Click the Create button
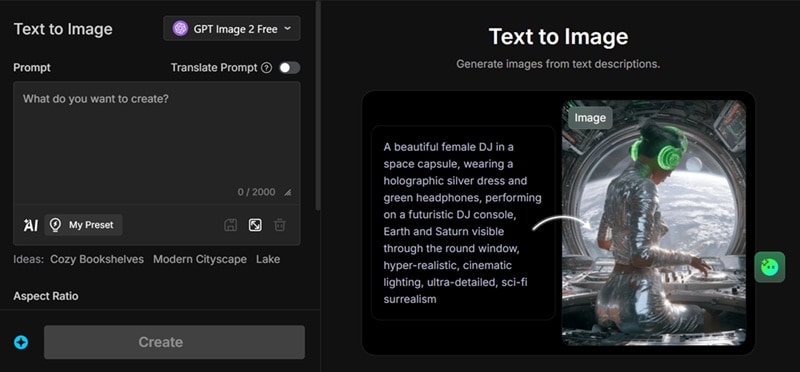The width and height of the screenshot is (800, 372). click(x=174, y=342)
